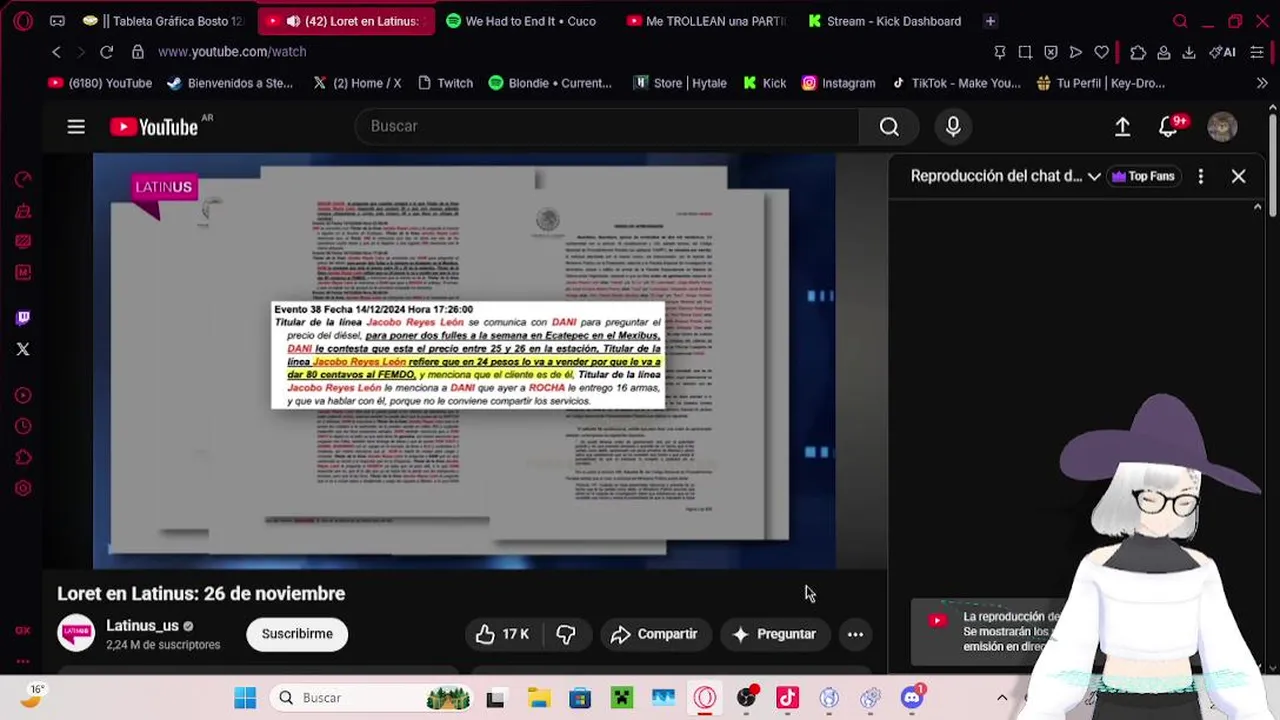
Task: Open the YouTube bookmark in bookmarks bar
Action: [100, 83]
